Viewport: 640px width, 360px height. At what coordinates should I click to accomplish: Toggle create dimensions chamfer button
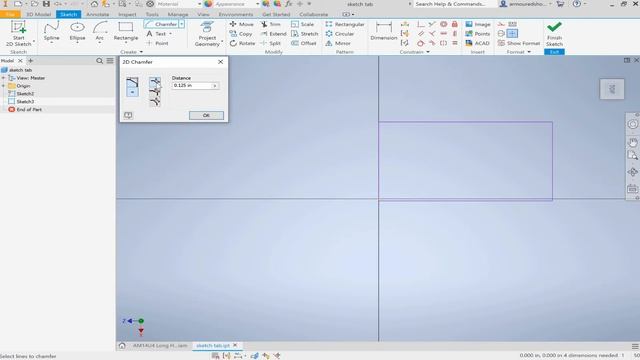pyautogui.click(x=132, y=82)
